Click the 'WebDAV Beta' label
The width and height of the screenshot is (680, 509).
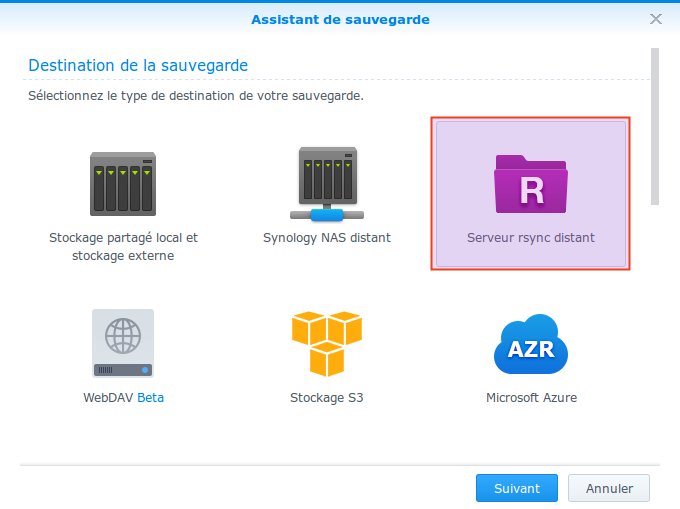124,398
